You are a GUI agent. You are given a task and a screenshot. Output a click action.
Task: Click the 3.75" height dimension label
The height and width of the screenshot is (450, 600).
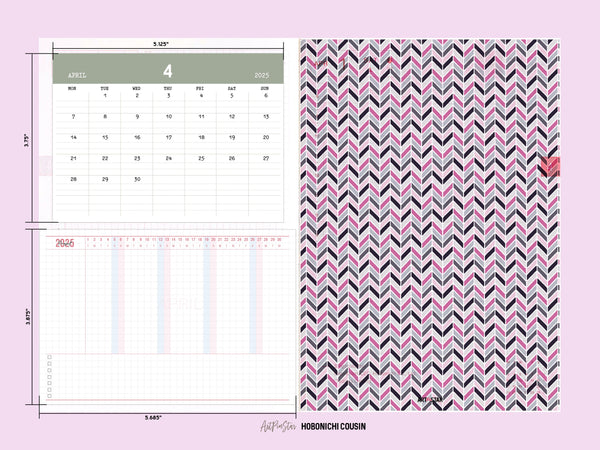coord(26,141)
